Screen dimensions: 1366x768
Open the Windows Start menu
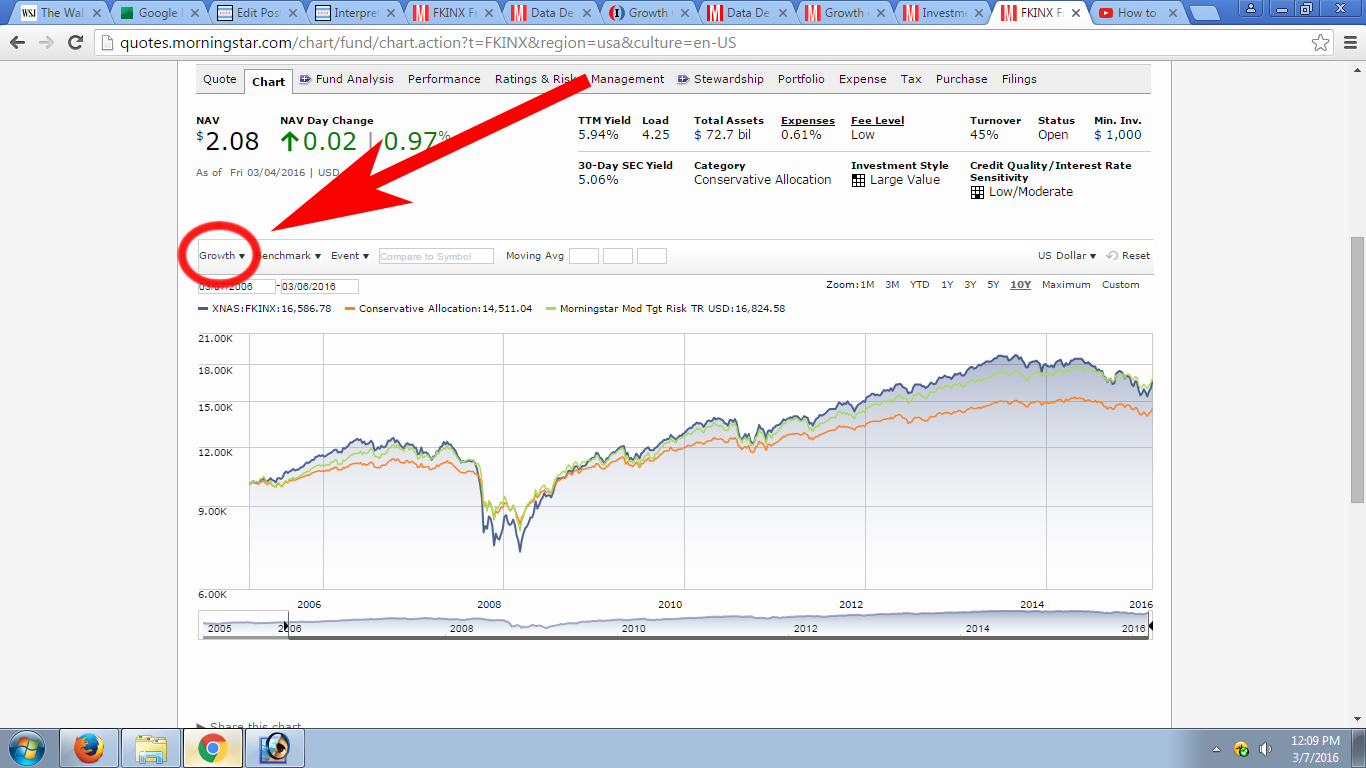[x=26, y=748]
